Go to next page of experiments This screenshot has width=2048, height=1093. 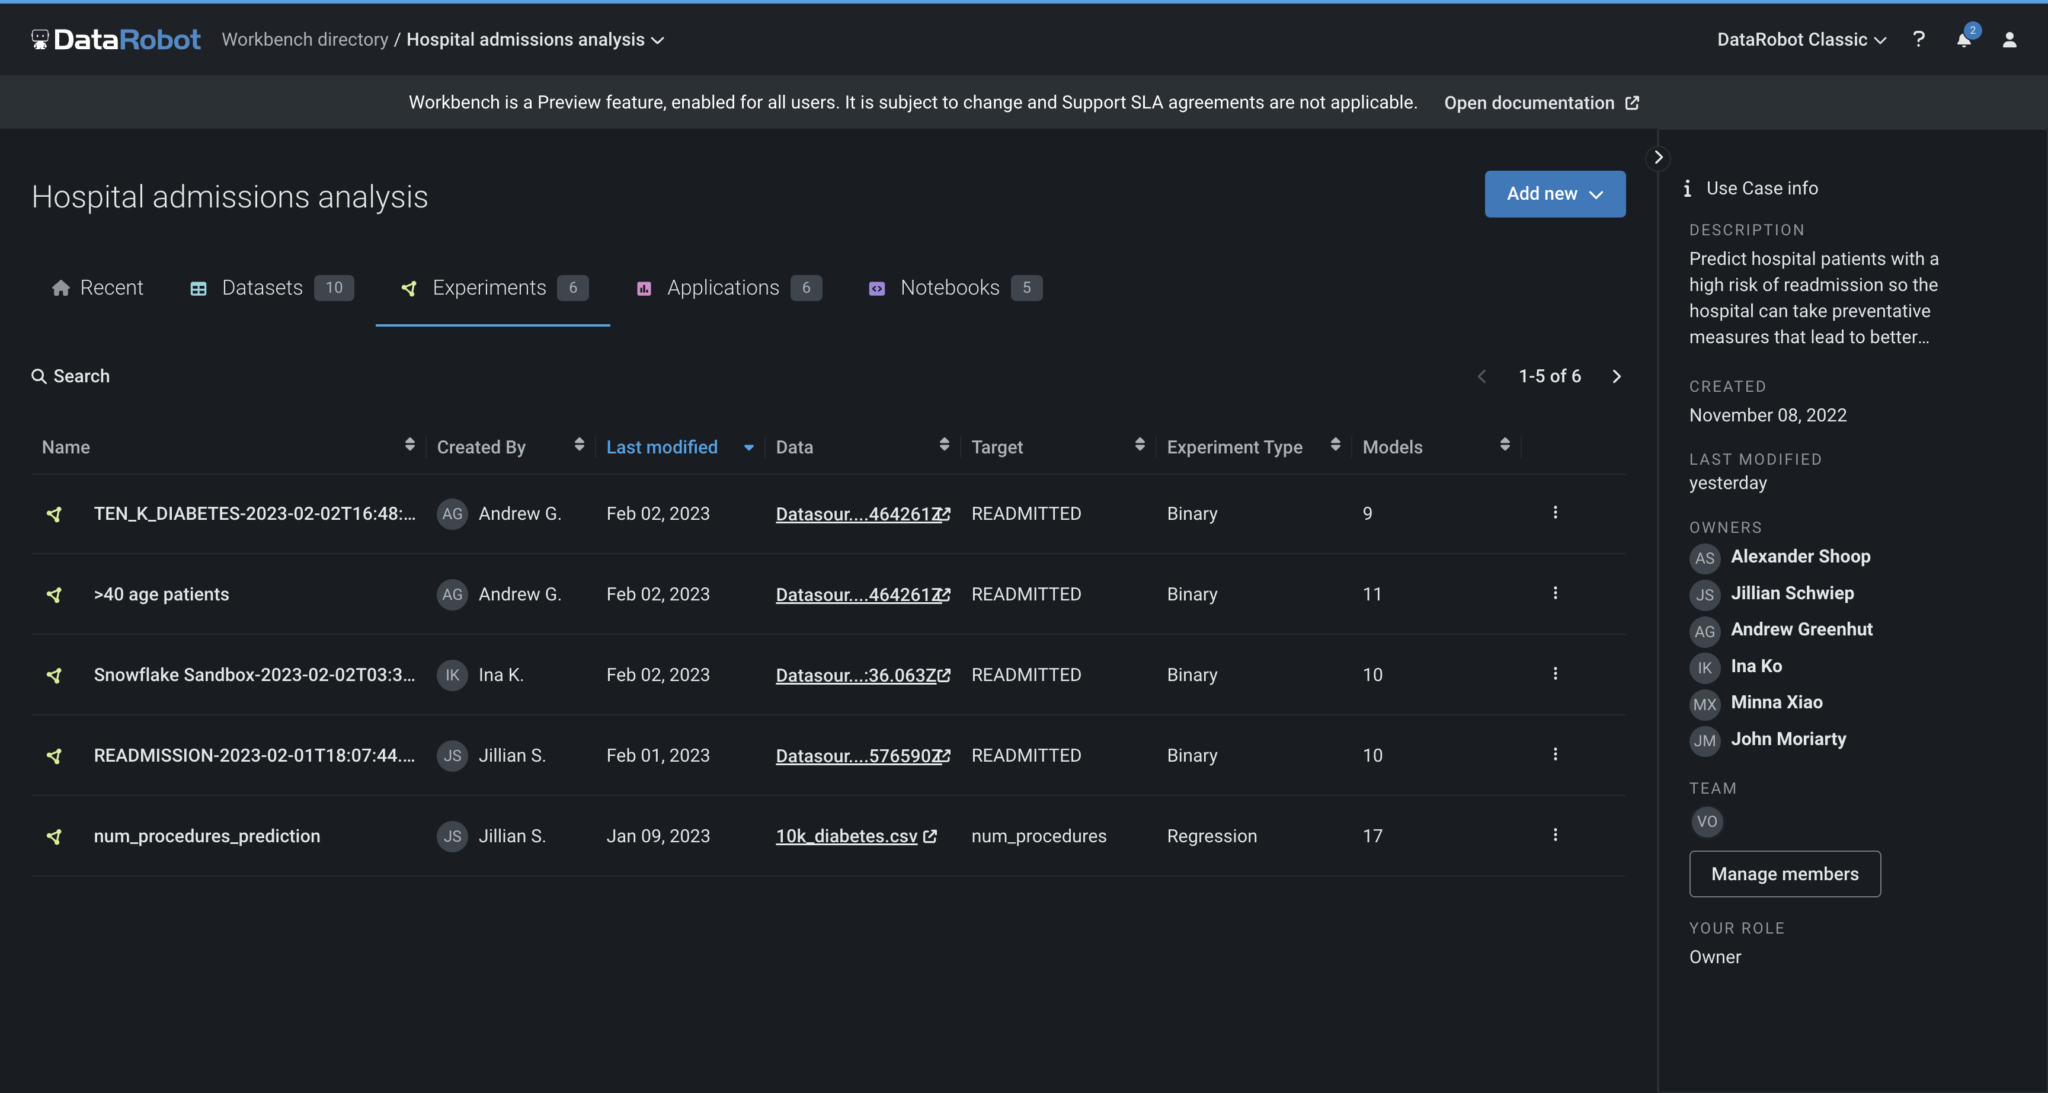(1616, 376)
